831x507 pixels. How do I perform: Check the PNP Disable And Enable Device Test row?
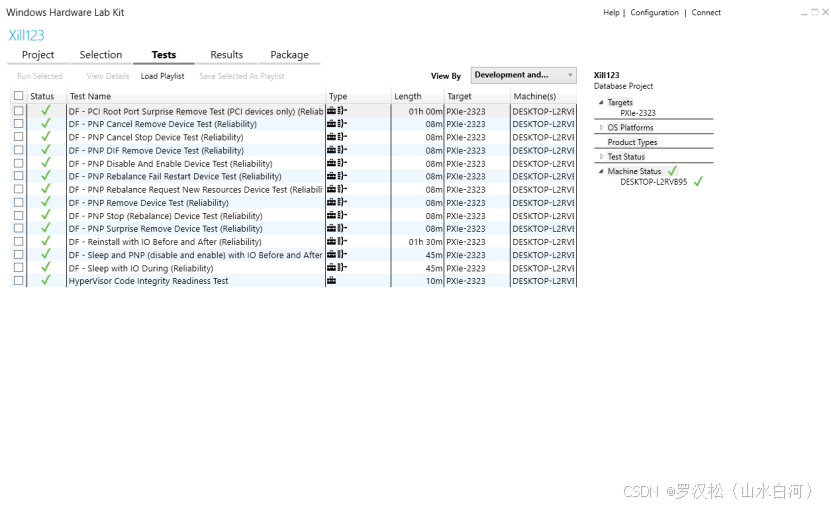tap(19, 163)
